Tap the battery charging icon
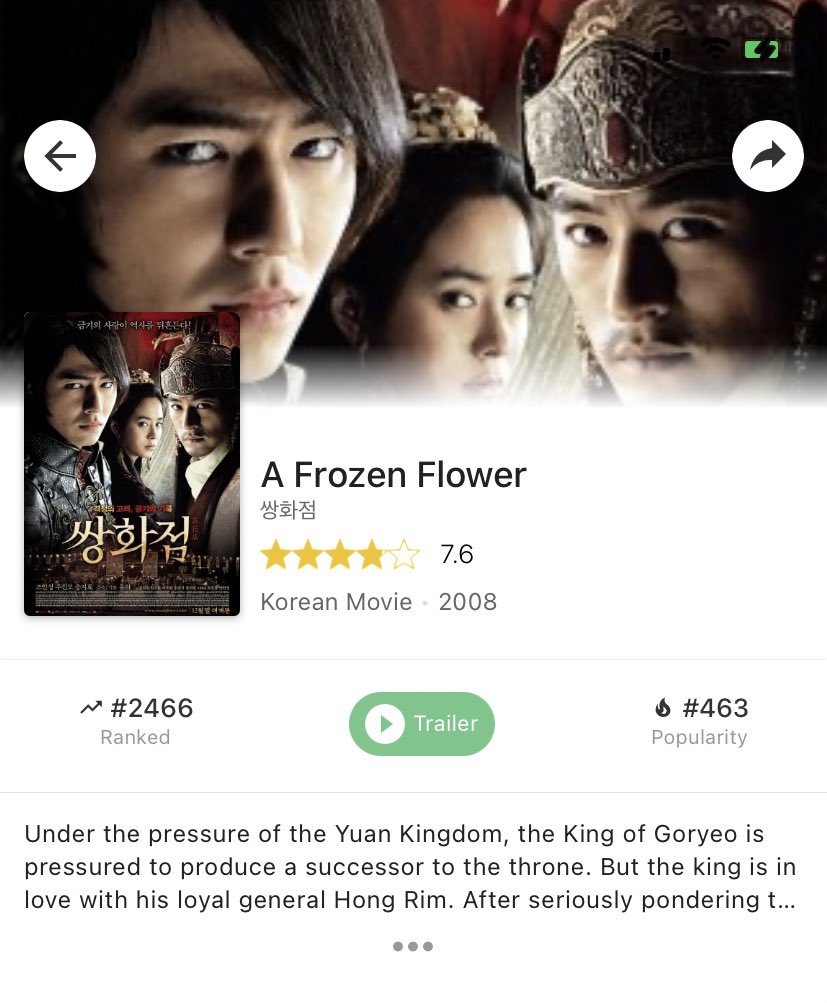Screen dimensions: 827x1003 [762, 49]
